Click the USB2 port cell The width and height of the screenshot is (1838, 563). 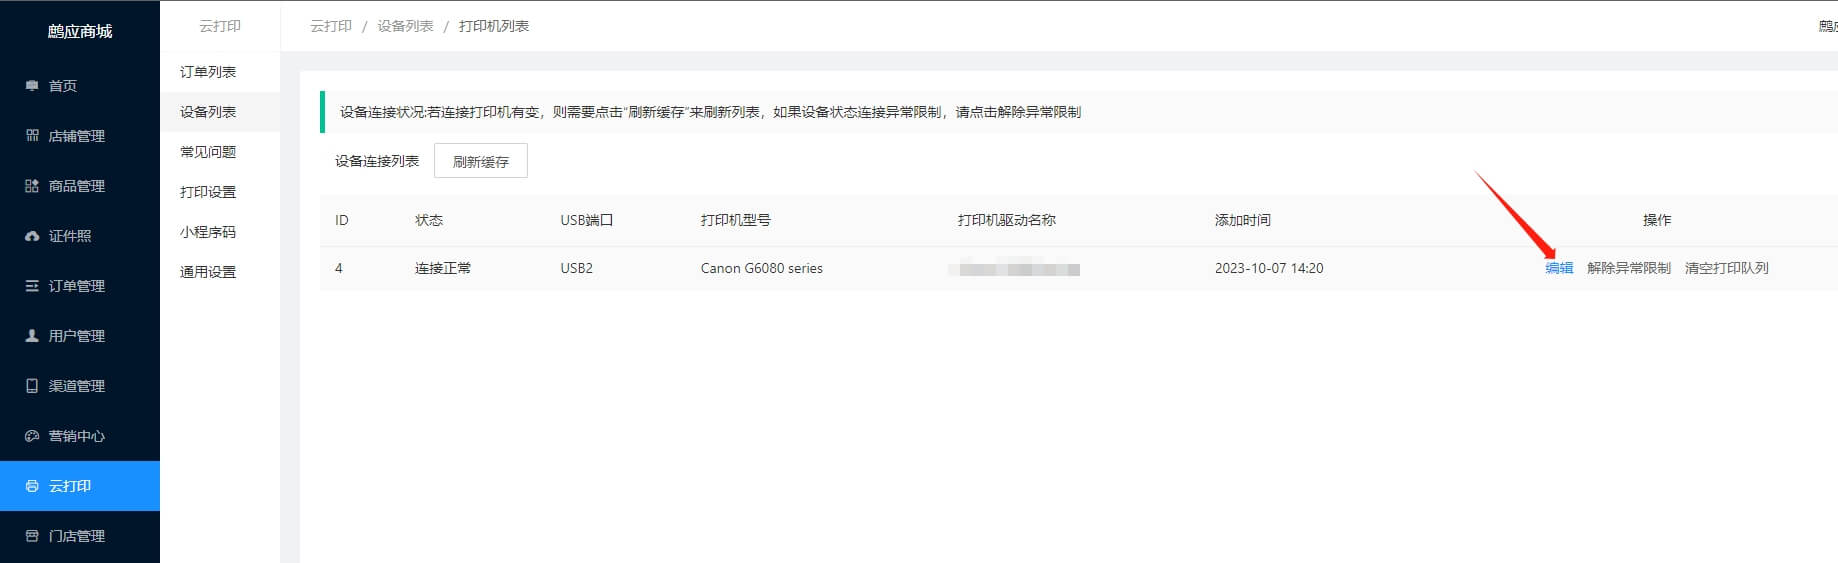[x=577, y=268]
